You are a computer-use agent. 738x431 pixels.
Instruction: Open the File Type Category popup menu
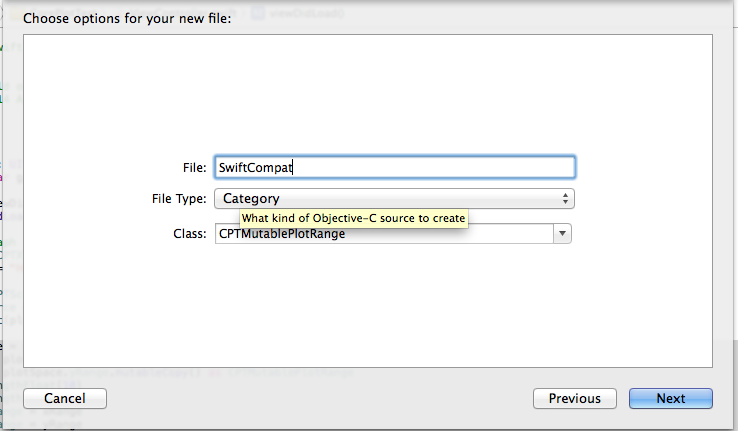click(x=393, y=199)
